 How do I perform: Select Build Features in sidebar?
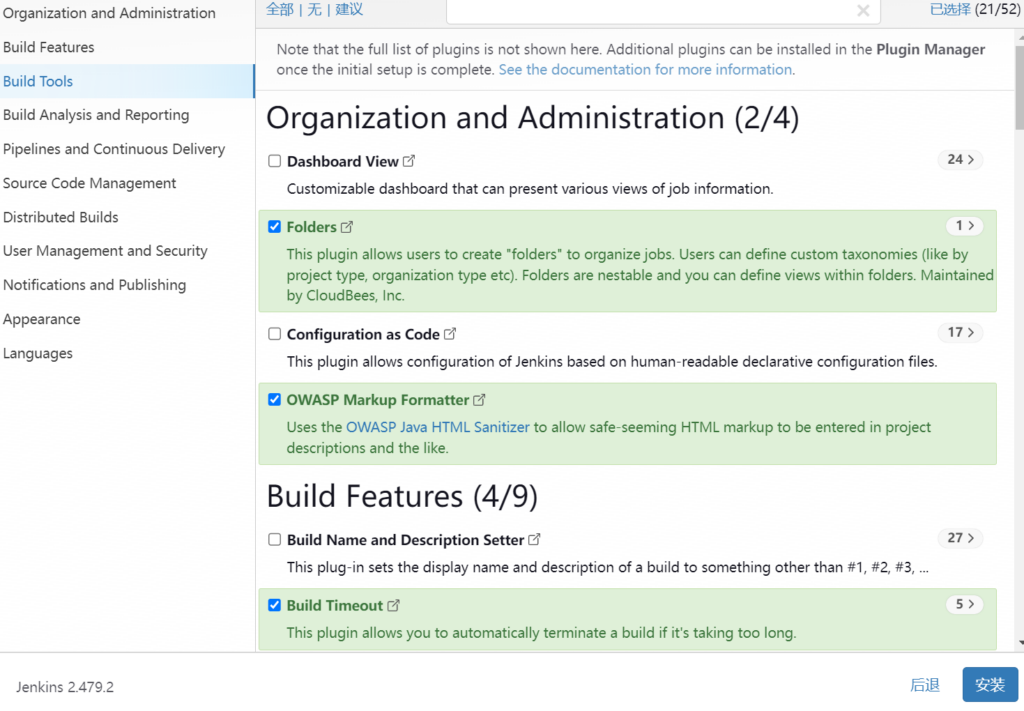coord(49,47)
